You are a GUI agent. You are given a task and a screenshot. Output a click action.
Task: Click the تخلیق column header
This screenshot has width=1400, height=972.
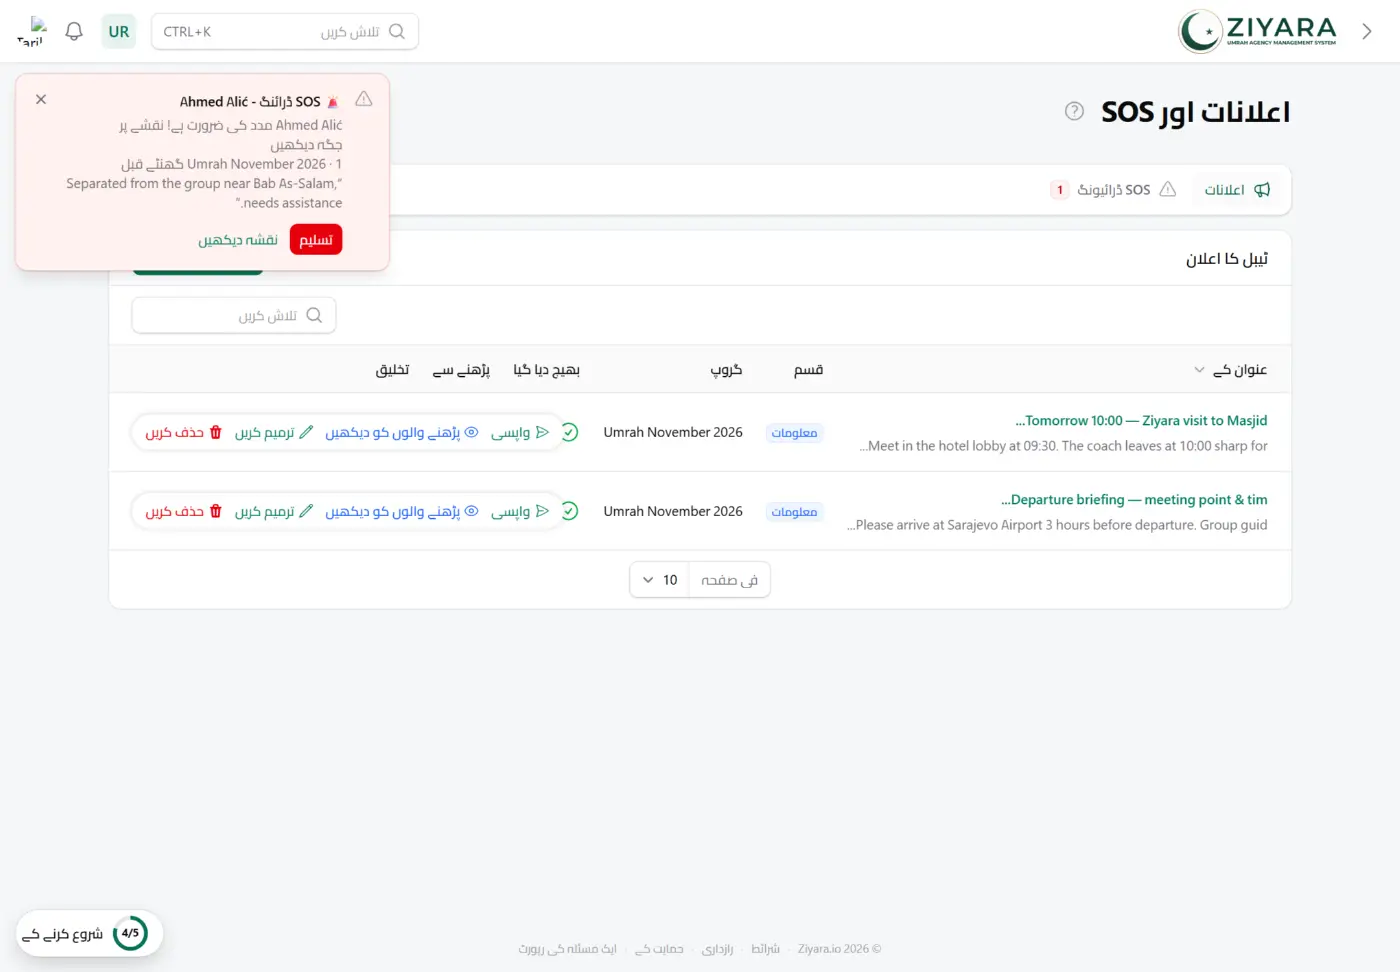click(392, 370)
